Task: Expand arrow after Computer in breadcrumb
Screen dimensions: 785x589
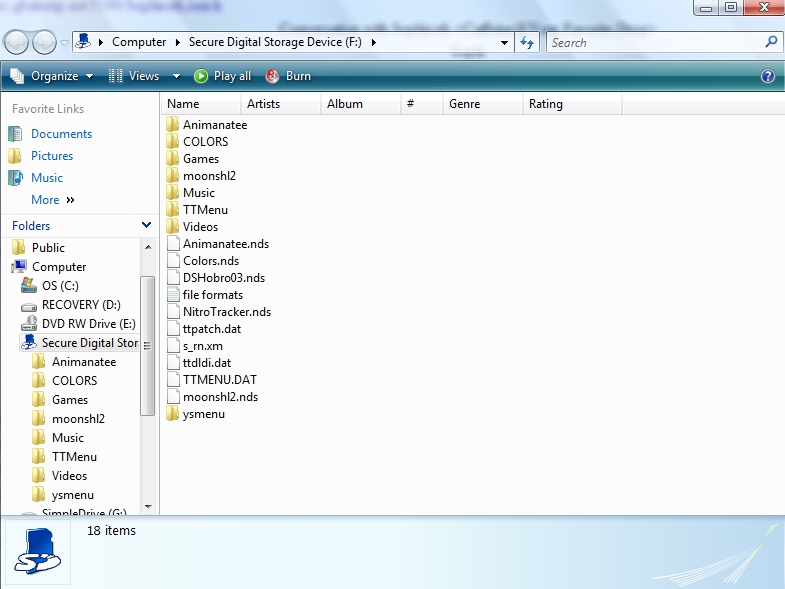Action: [x=178, y=43]
